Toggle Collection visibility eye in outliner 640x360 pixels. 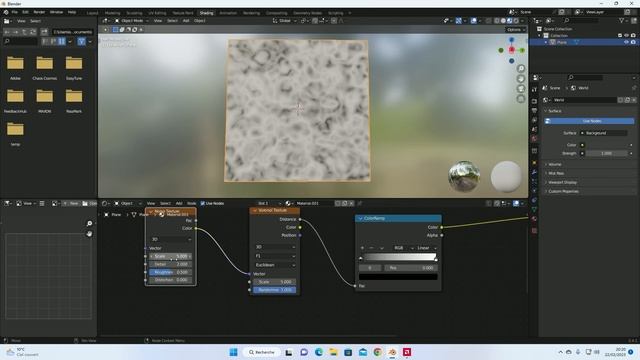point(626,36)
